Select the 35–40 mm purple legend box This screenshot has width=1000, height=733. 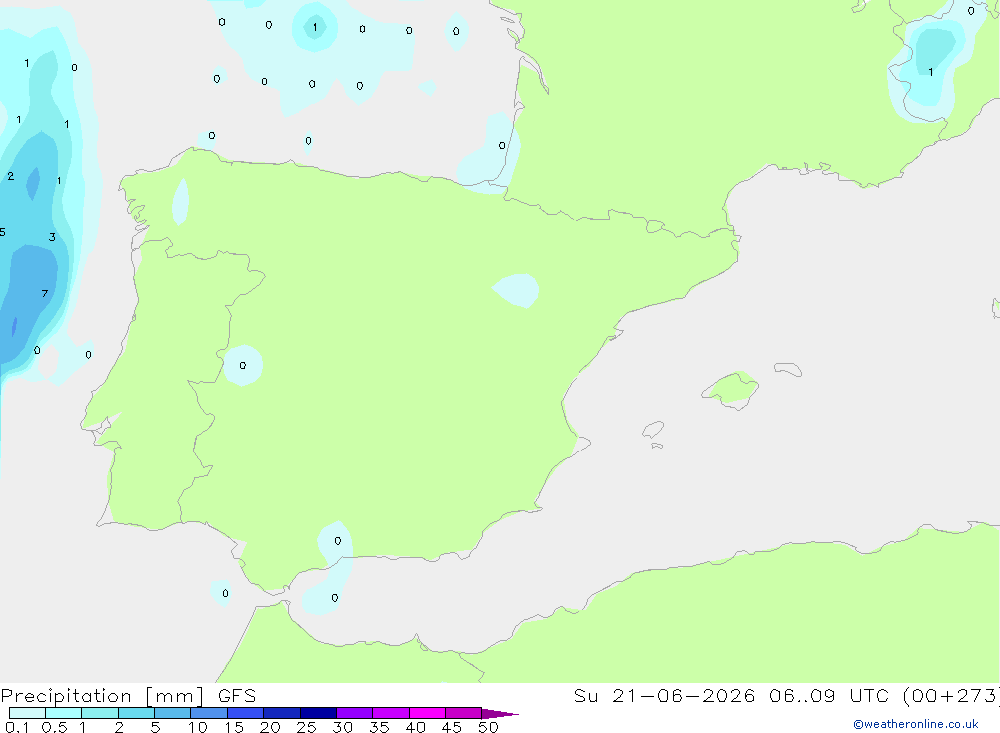pos(391,713)
